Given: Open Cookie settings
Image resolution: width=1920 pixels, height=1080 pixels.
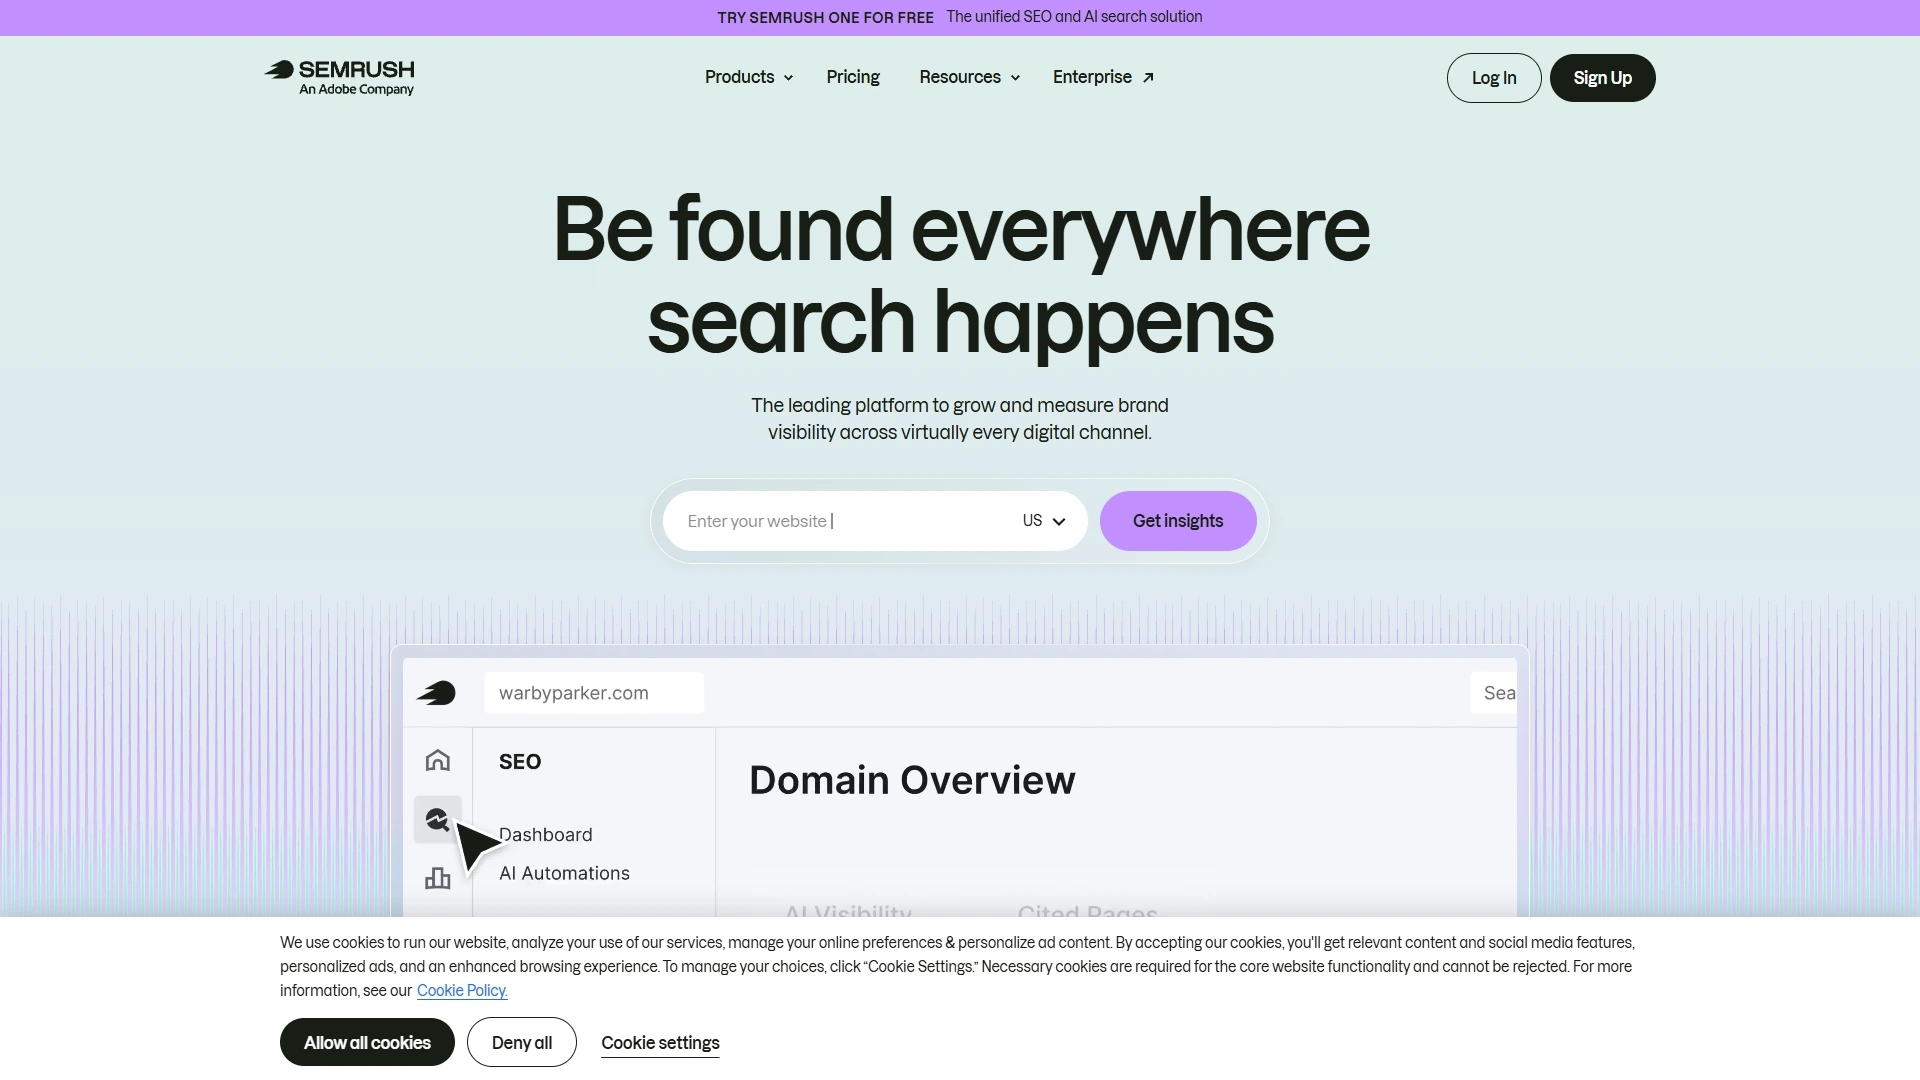Looking at the screenshot, I should 660,1043.
